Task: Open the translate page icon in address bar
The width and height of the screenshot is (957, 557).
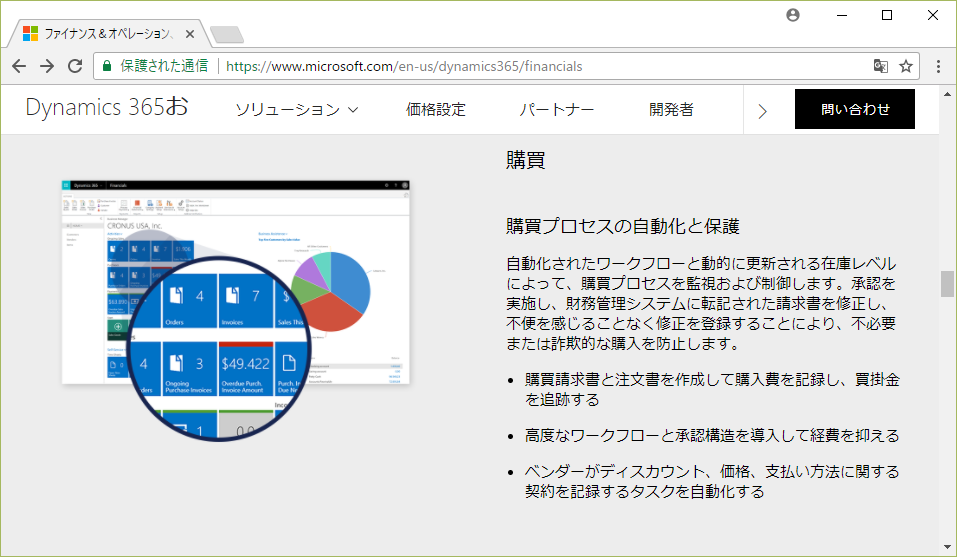Action: point(880,66)
